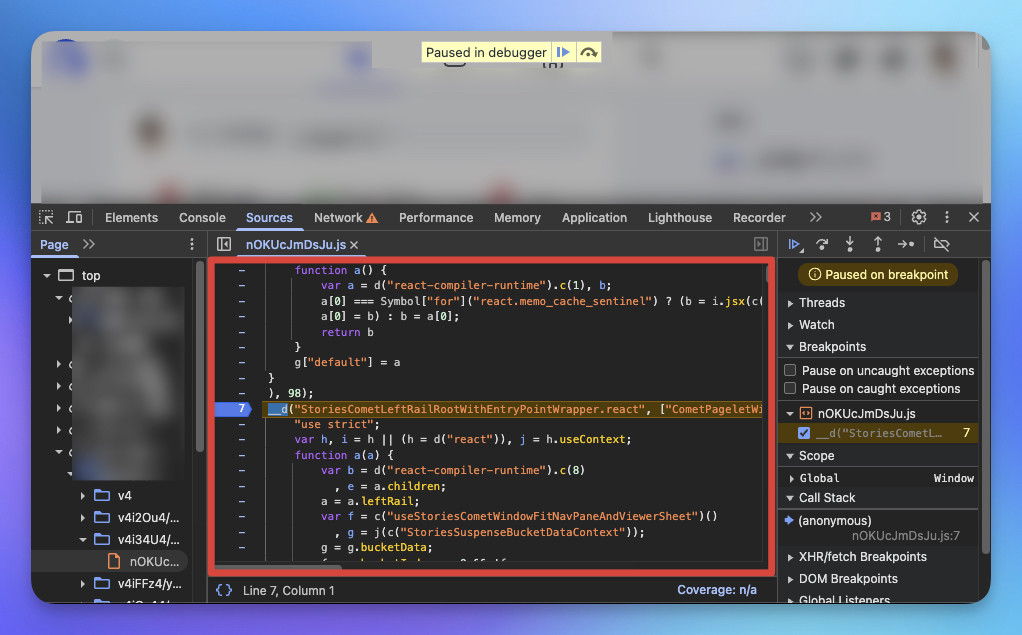Image resolution: width=1022 pixels, height=635 pixels.
Task: Click the Step out of function icon
Action: [x=878, y=244]
